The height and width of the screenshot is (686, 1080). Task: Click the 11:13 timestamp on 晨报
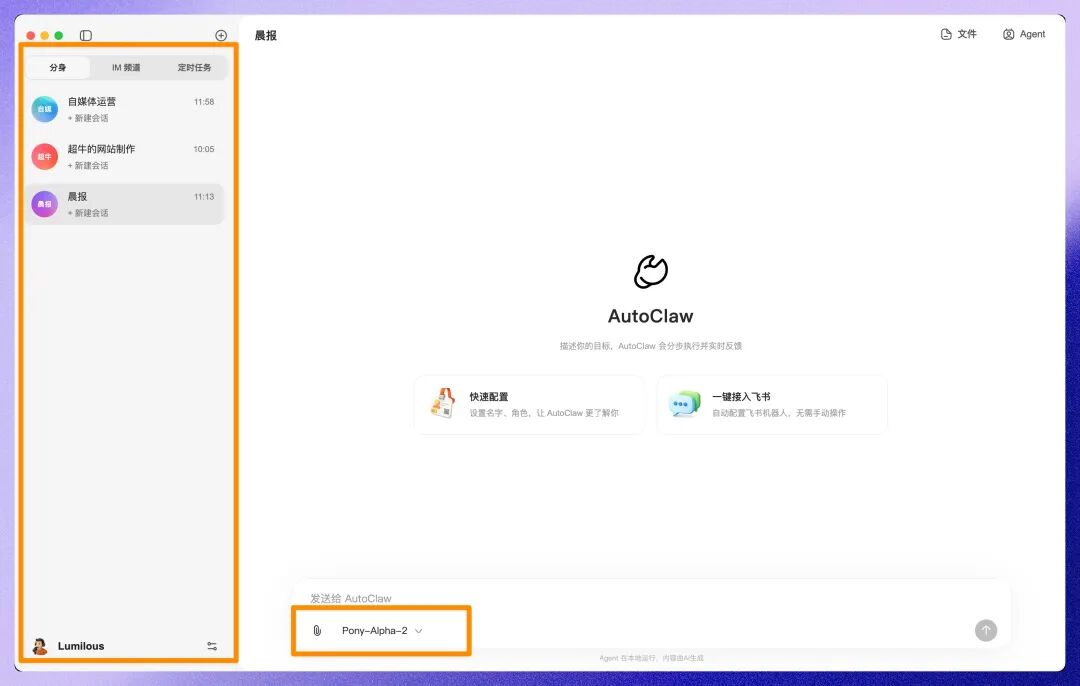coord(204,197)
